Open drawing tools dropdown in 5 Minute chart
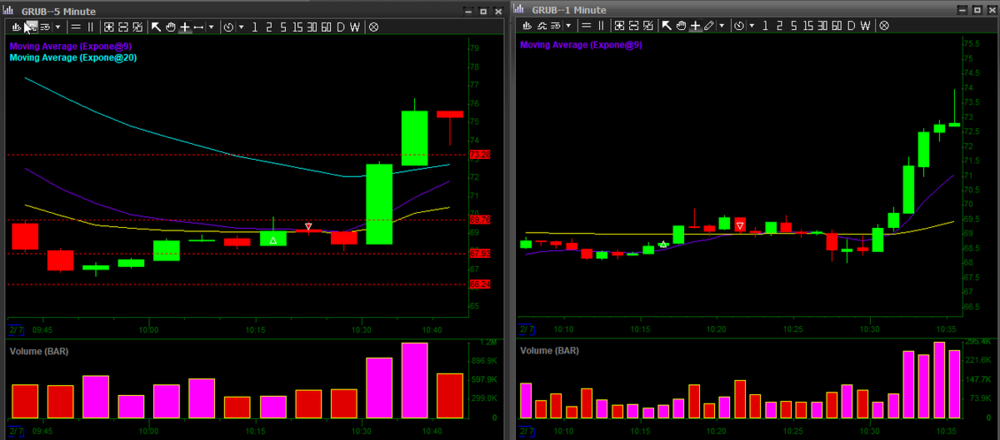 [211, 27]
